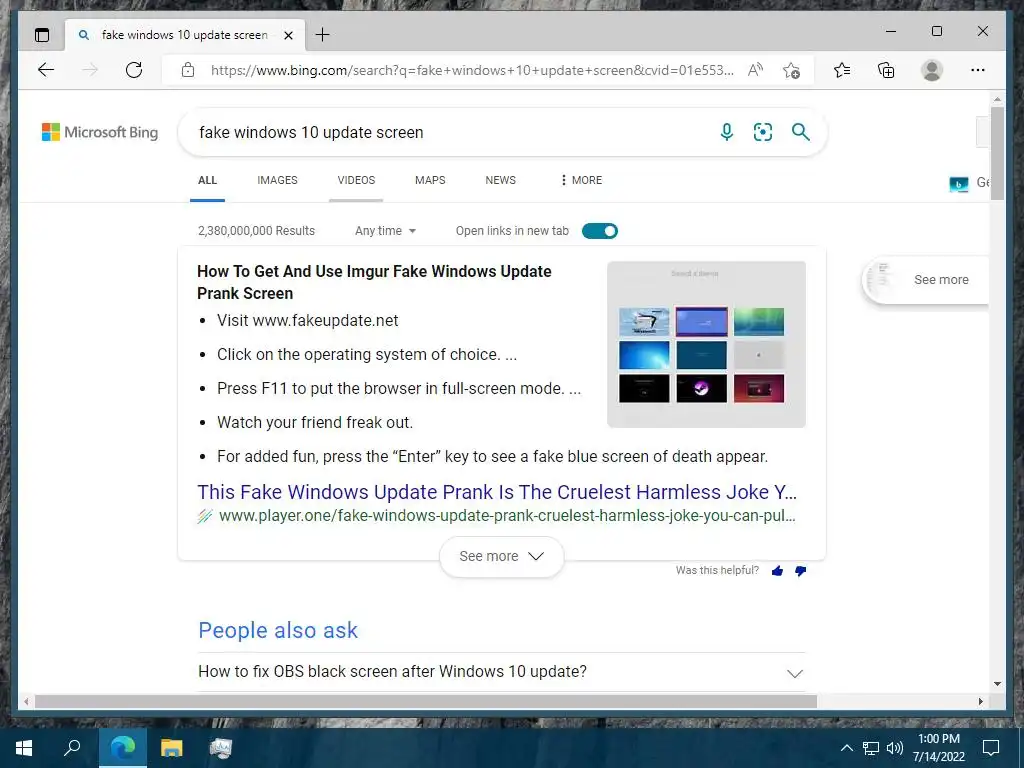The height and width of the screenshot is (768, 1024).
Task: Expand See more on answer card
Action: [x=502, y=556]
